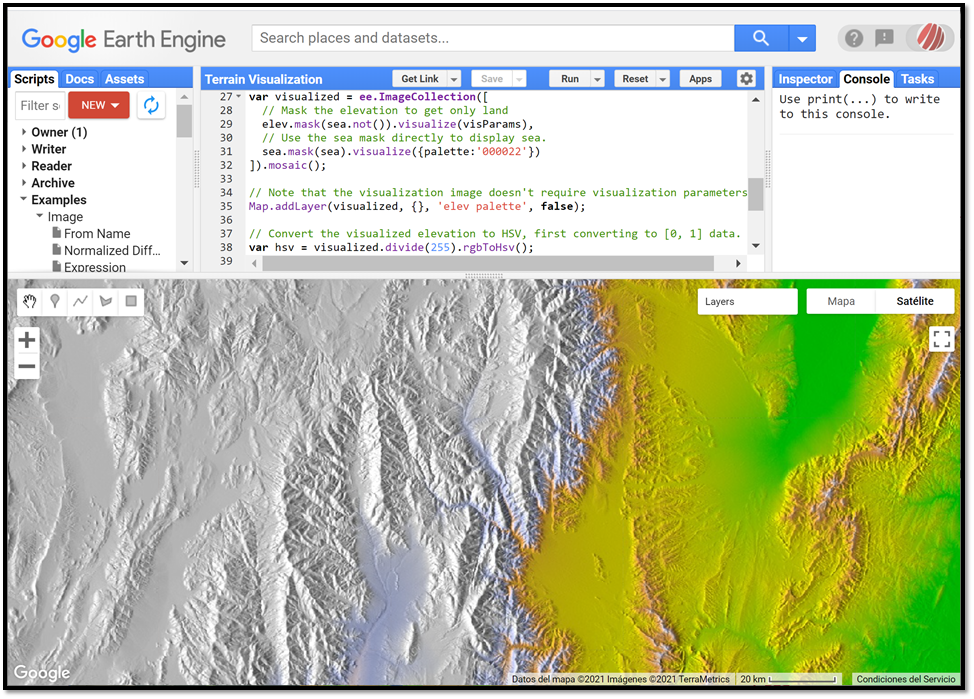Open the NEW script dropdown button

point(99,105)
